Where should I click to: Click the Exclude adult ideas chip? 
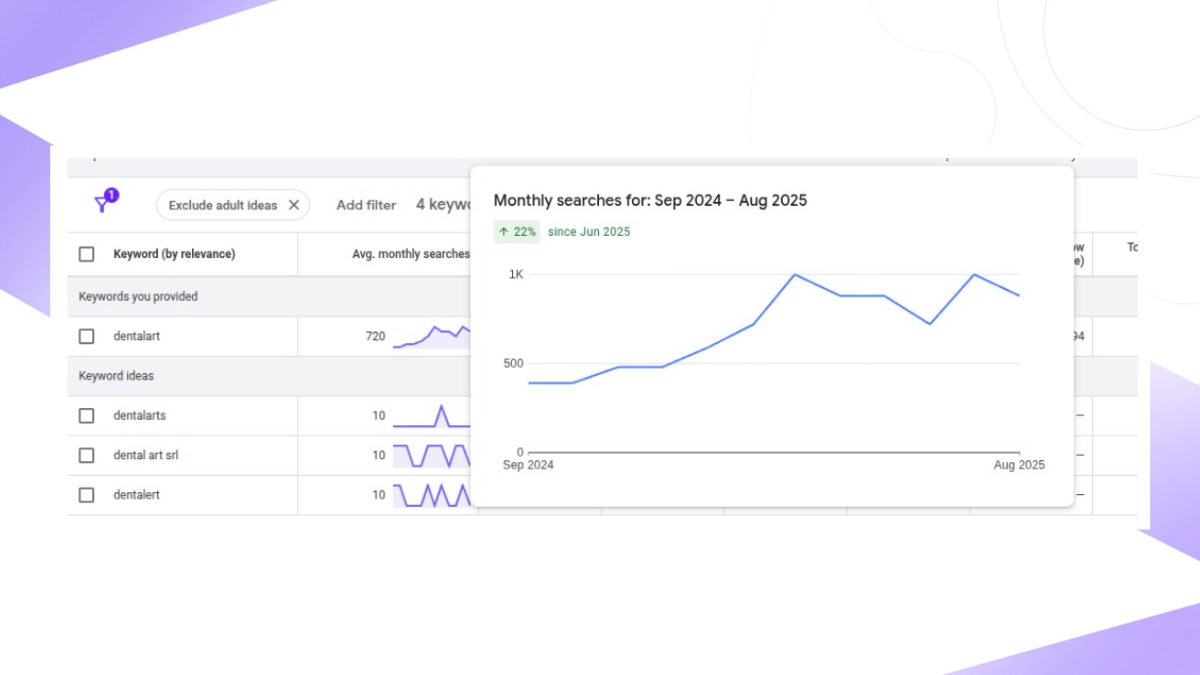232,205
